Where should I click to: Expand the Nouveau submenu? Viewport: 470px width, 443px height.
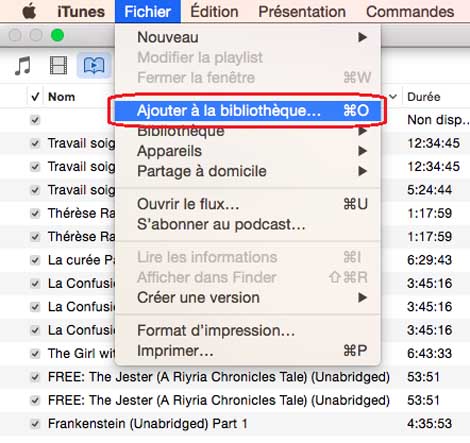248,37
